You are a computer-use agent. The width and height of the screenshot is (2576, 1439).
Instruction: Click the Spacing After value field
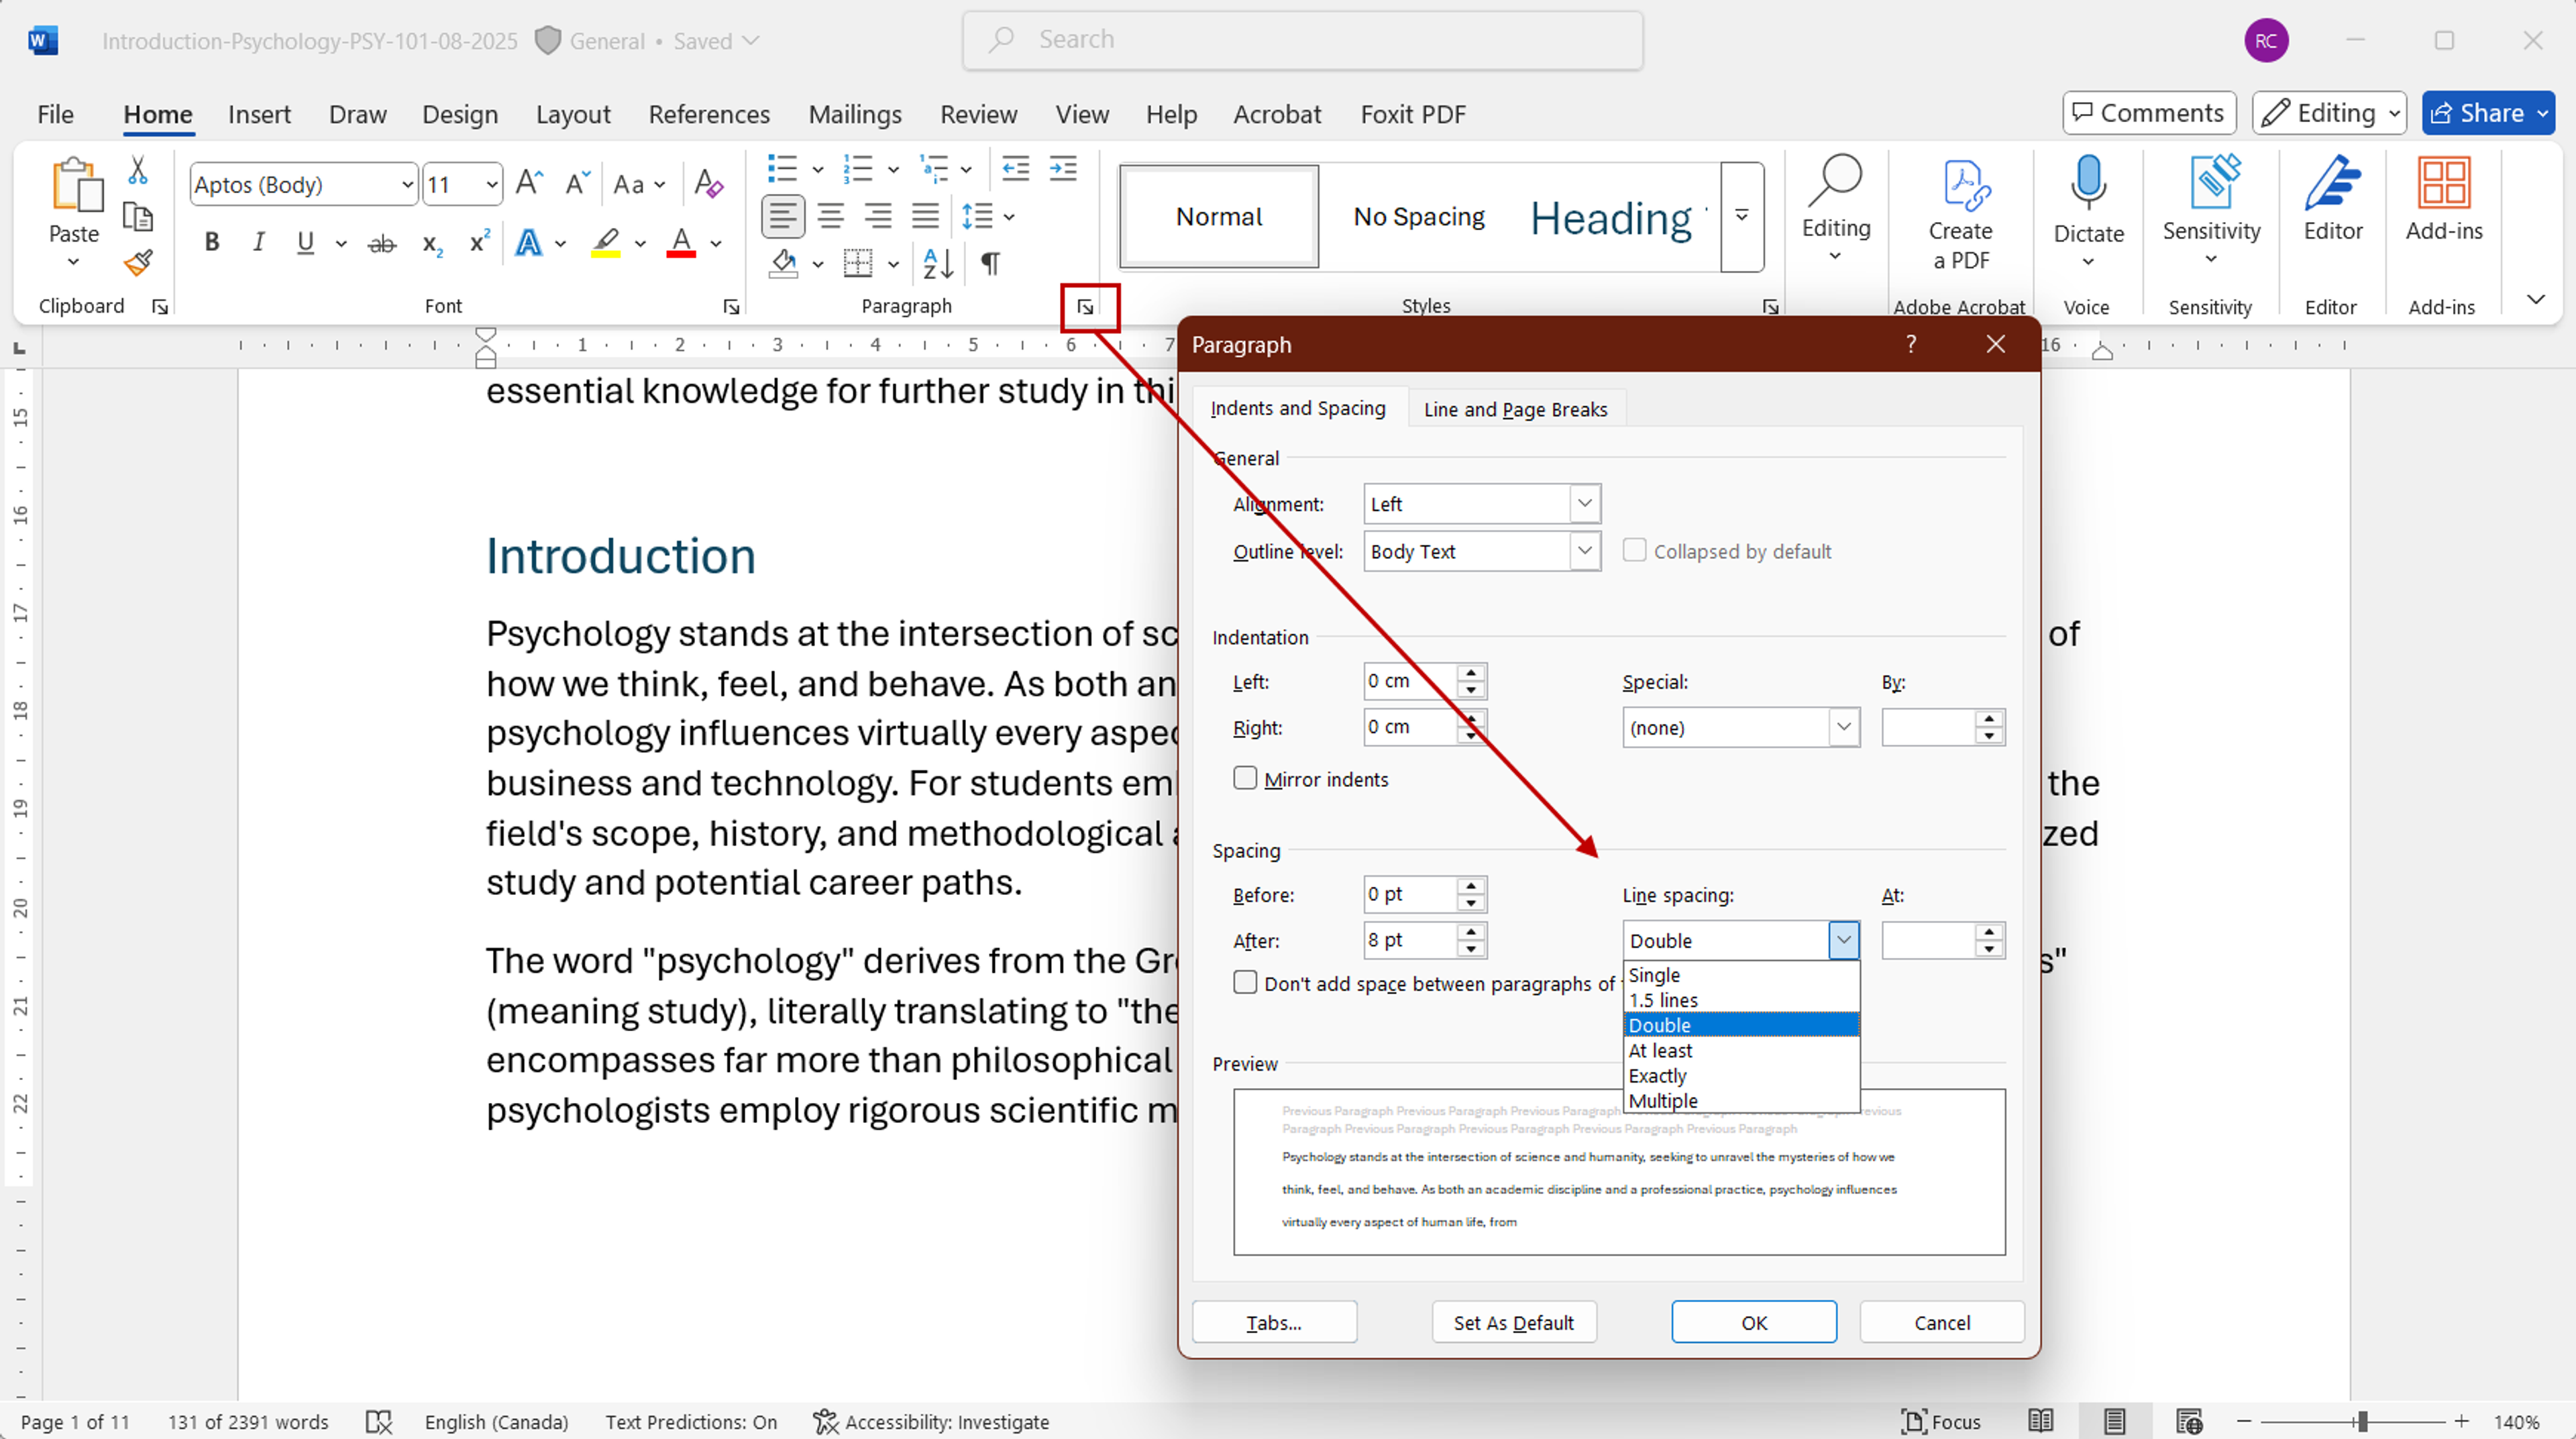[1411, 940]
